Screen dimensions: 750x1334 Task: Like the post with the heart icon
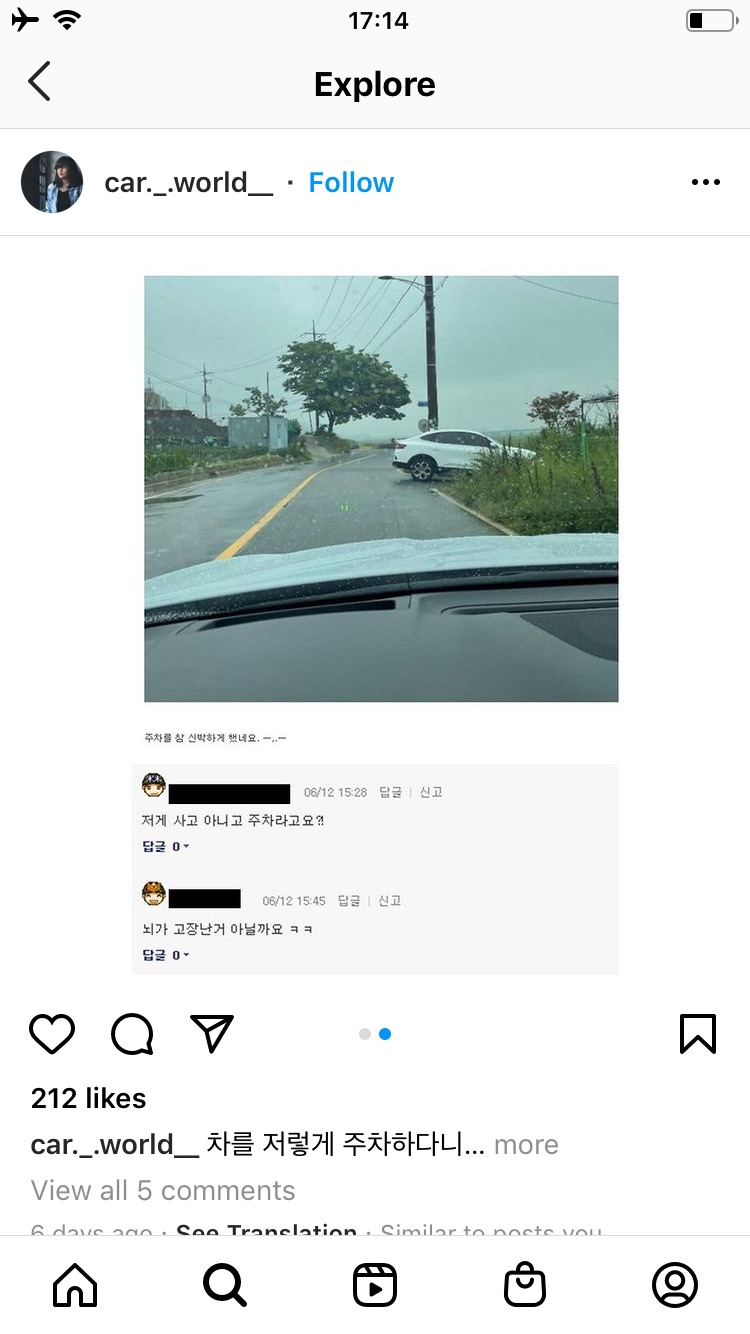(52, 1034)
